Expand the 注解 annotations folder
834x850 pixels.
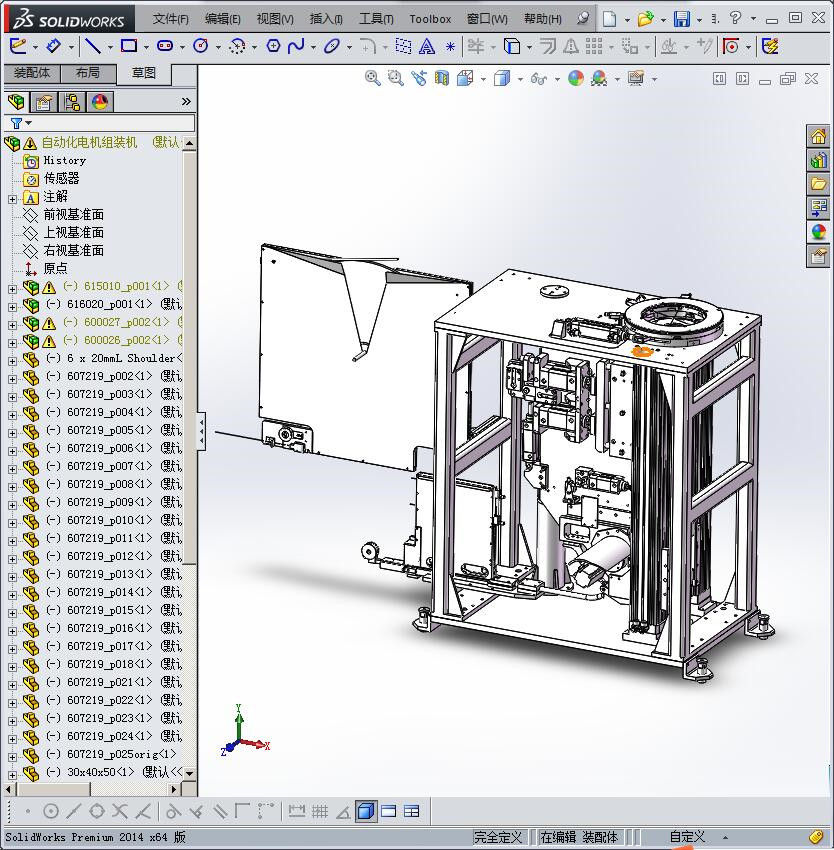pos(12,197)
